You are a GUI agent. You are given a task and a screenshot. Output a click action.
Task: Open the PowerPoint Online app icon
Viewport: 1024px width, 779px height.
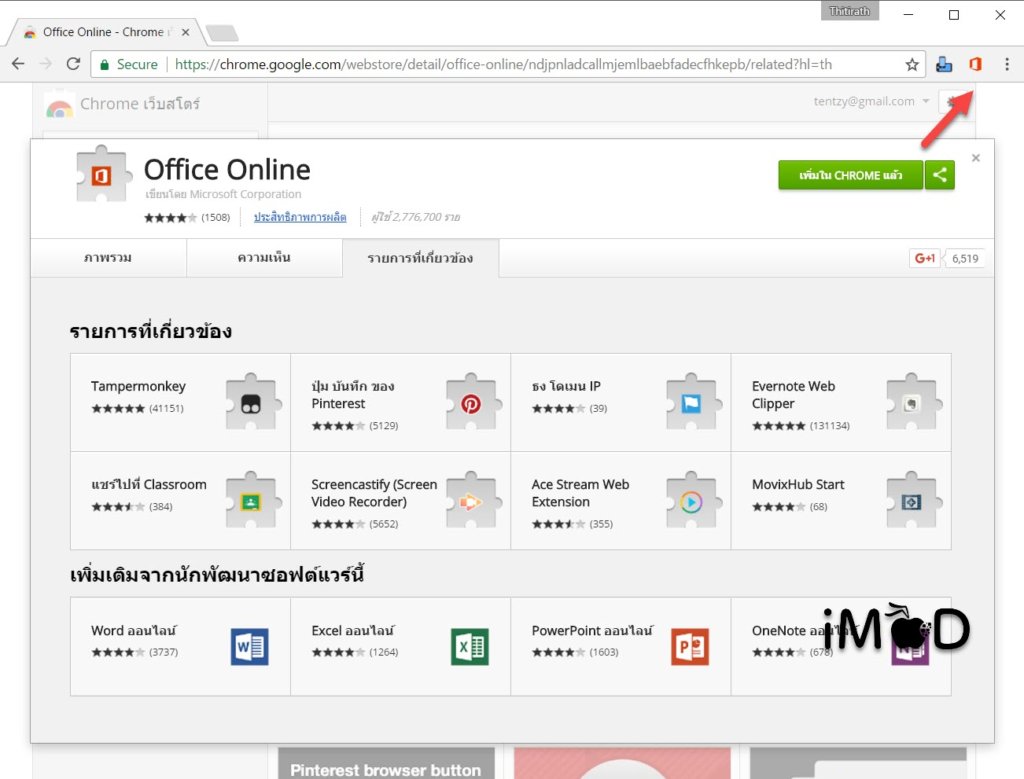(689, 647)
